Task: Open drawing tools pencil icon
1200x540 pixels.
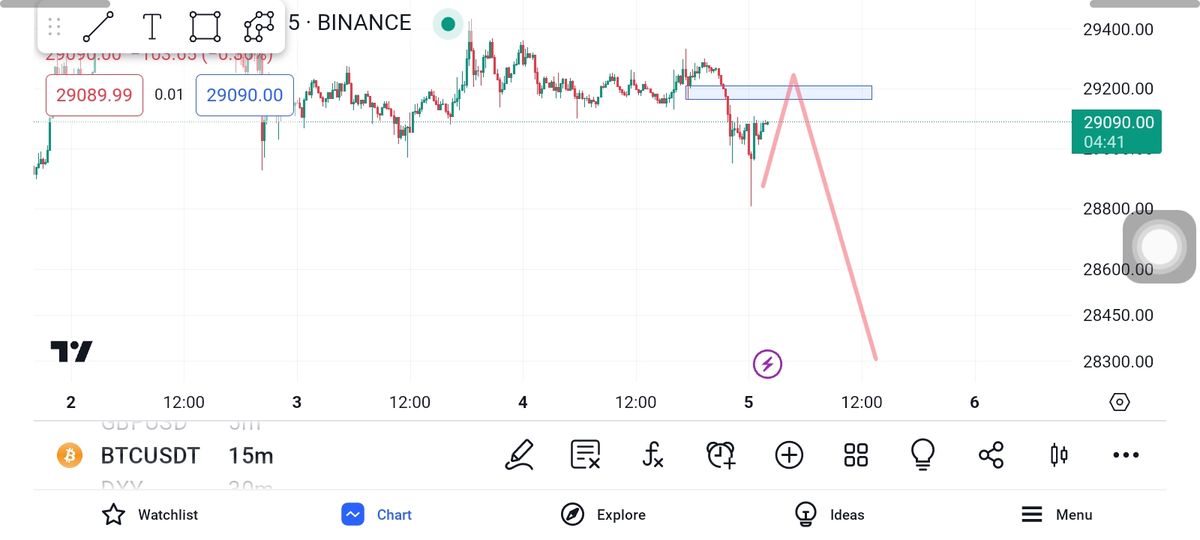Action: 519,455
